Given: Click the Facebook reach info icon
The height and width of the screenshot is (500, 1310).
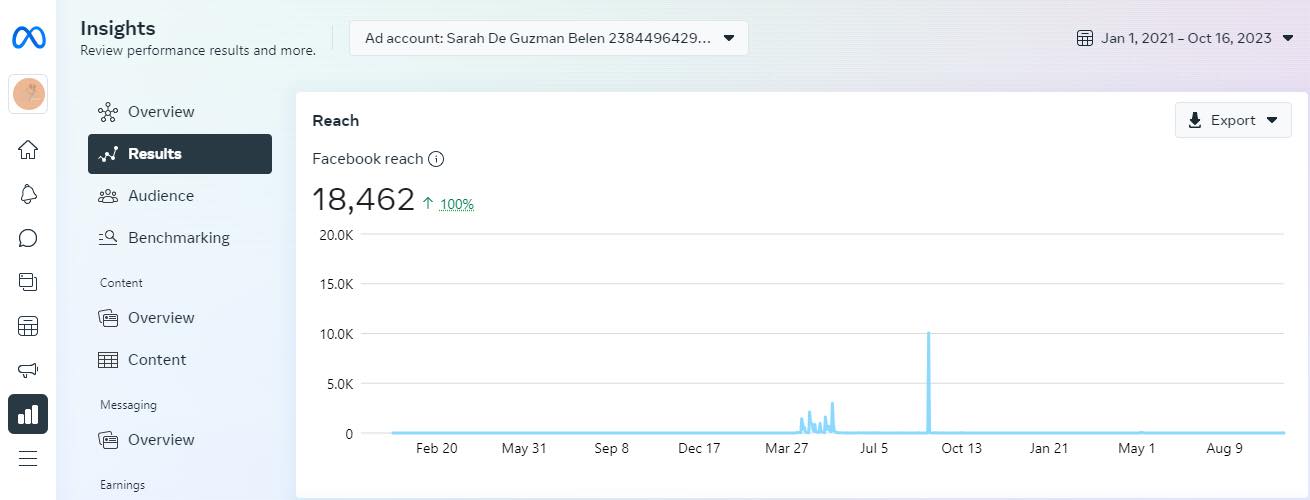Looking at the screenshot, I should (x=436, y=159).
